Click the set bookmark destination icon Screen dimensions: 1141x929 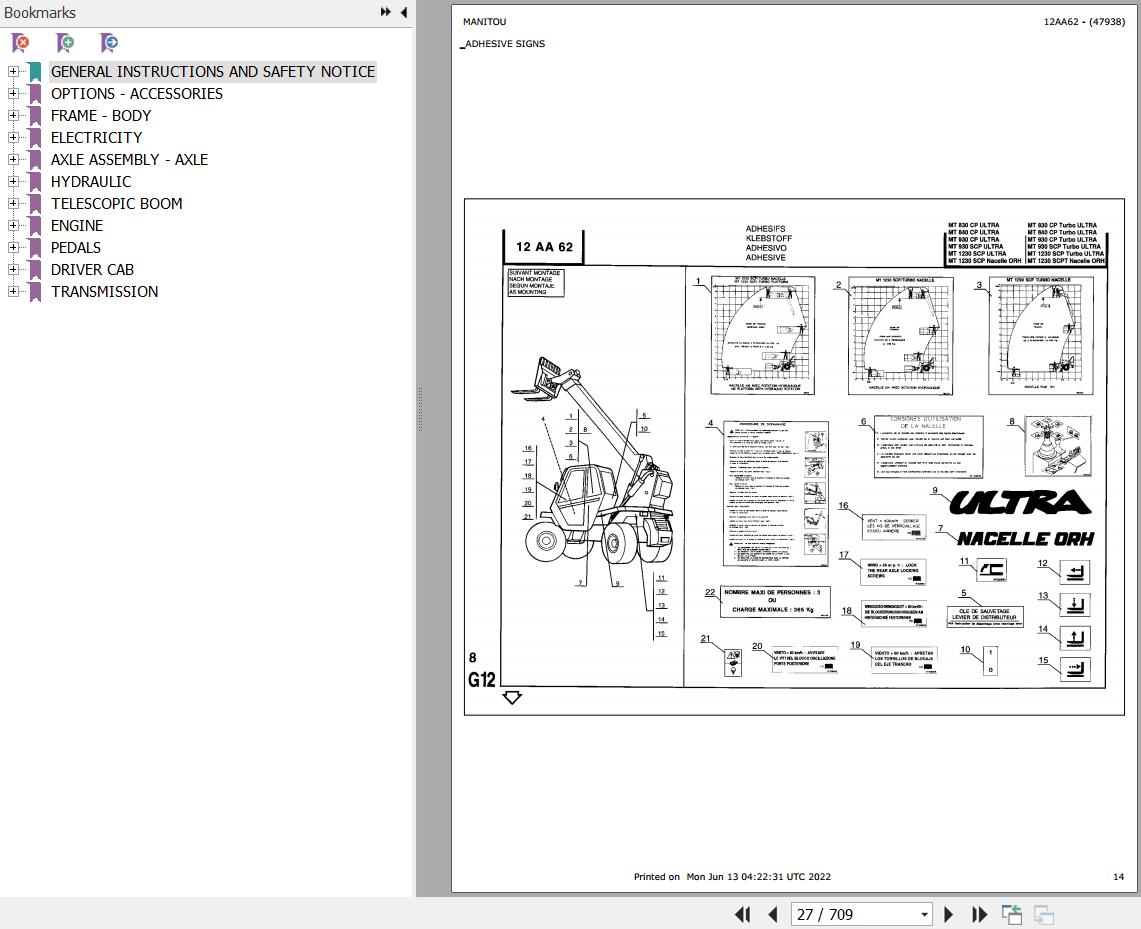tap(109, 43)
